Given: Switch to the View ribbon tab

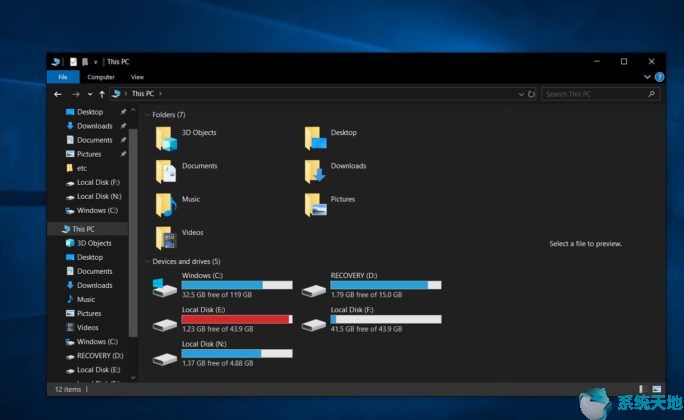Looking at the screenshot, I should pos(137,77).
